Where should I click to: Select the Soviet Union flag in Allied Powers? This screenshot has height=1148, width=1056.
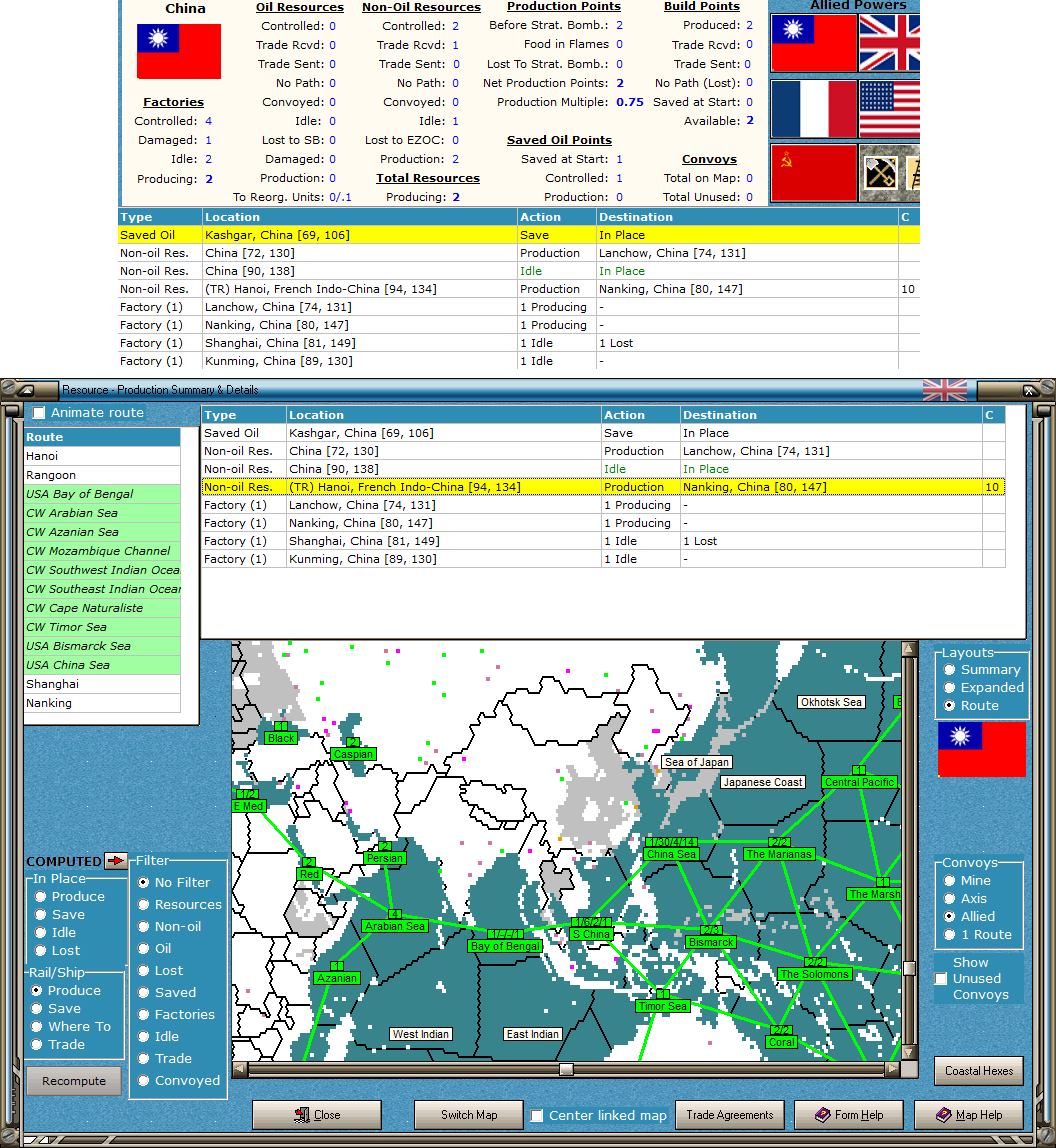pyautogui.click(x=814, y=173)
